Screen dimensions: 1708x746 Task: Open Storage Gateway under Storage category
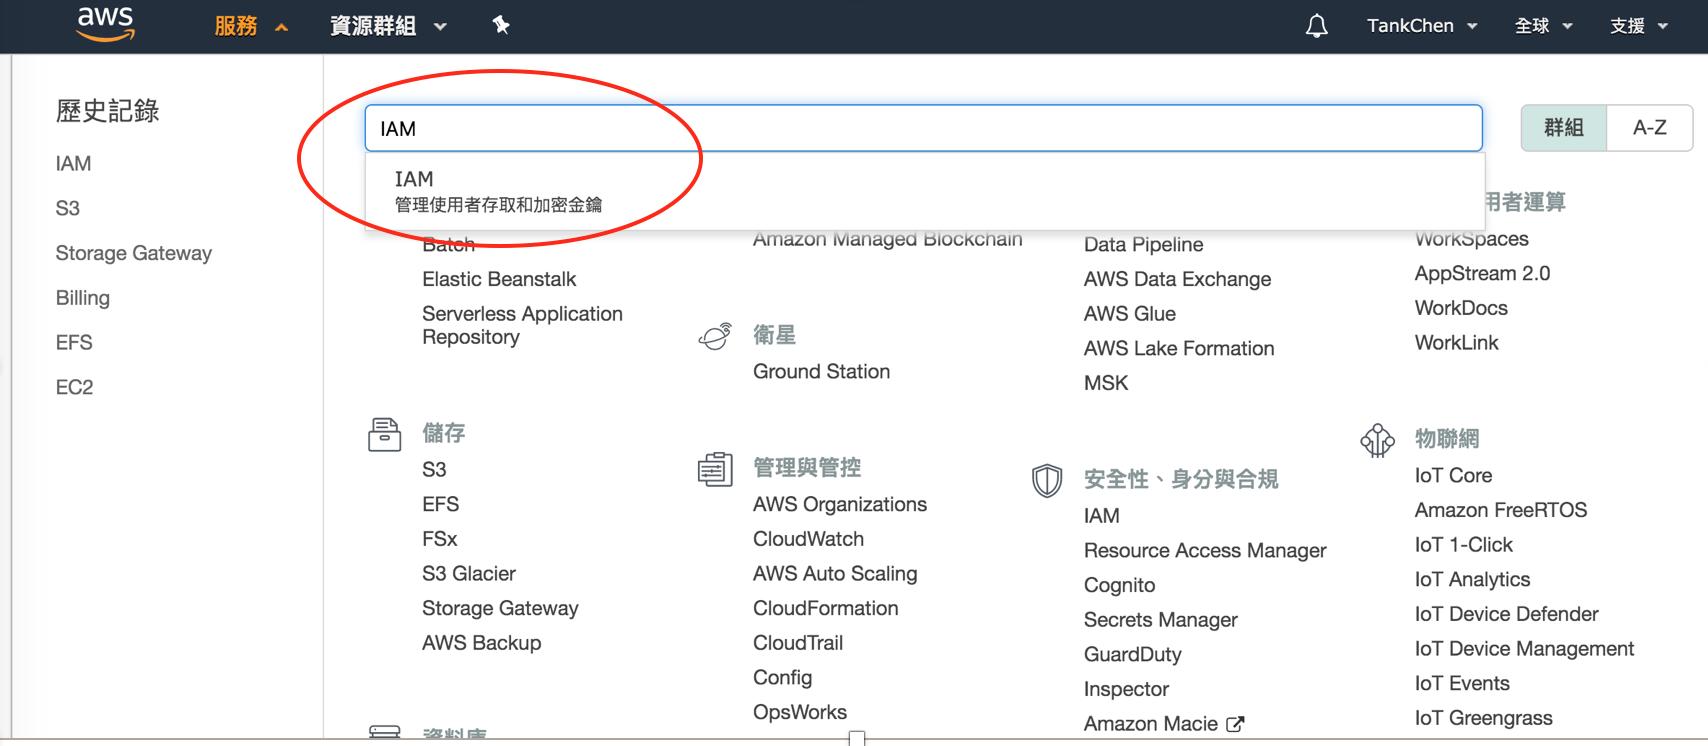500,608
